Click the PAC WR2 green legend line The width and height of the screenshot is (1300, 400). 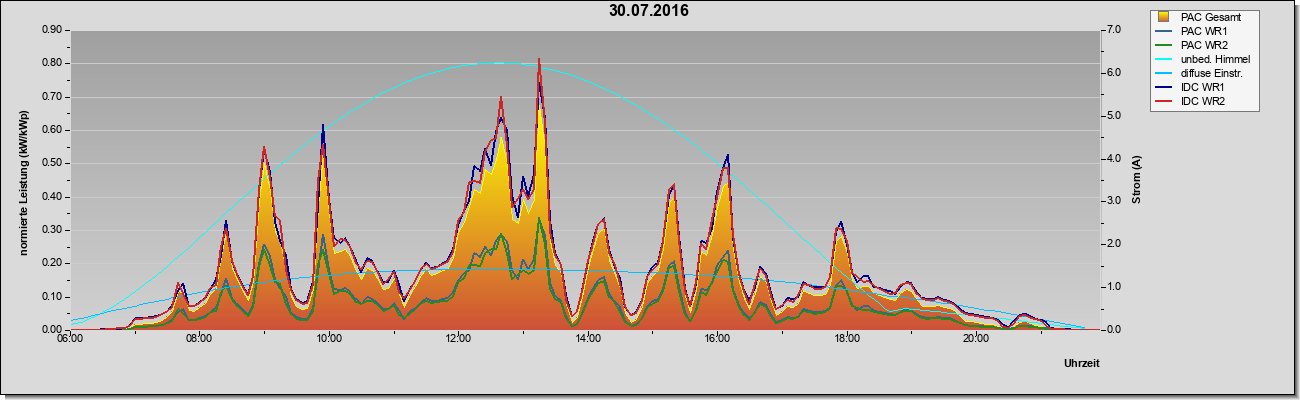(1164, 46)
